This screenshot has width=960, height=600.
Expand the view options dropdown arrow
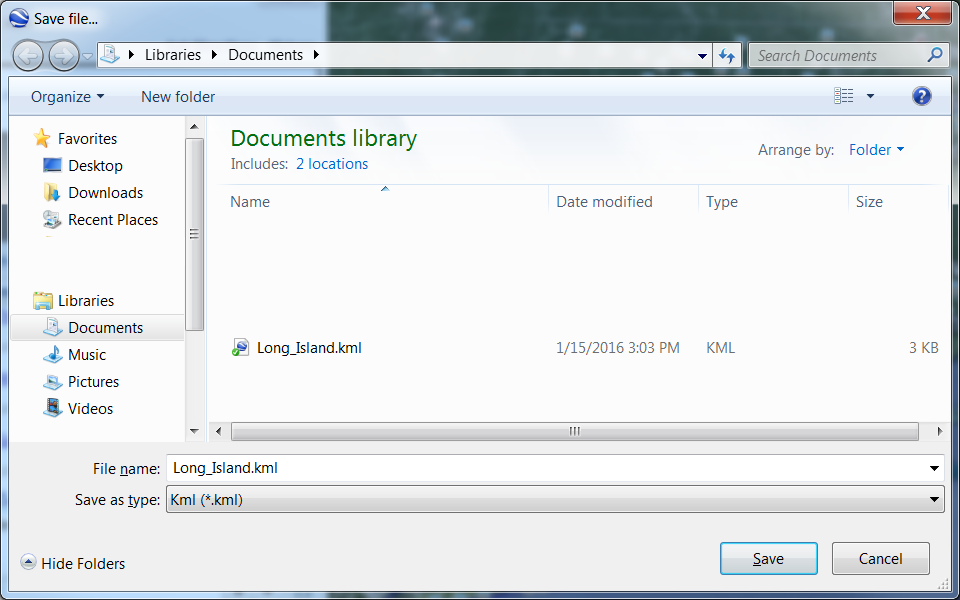click(x=870, y=96)
